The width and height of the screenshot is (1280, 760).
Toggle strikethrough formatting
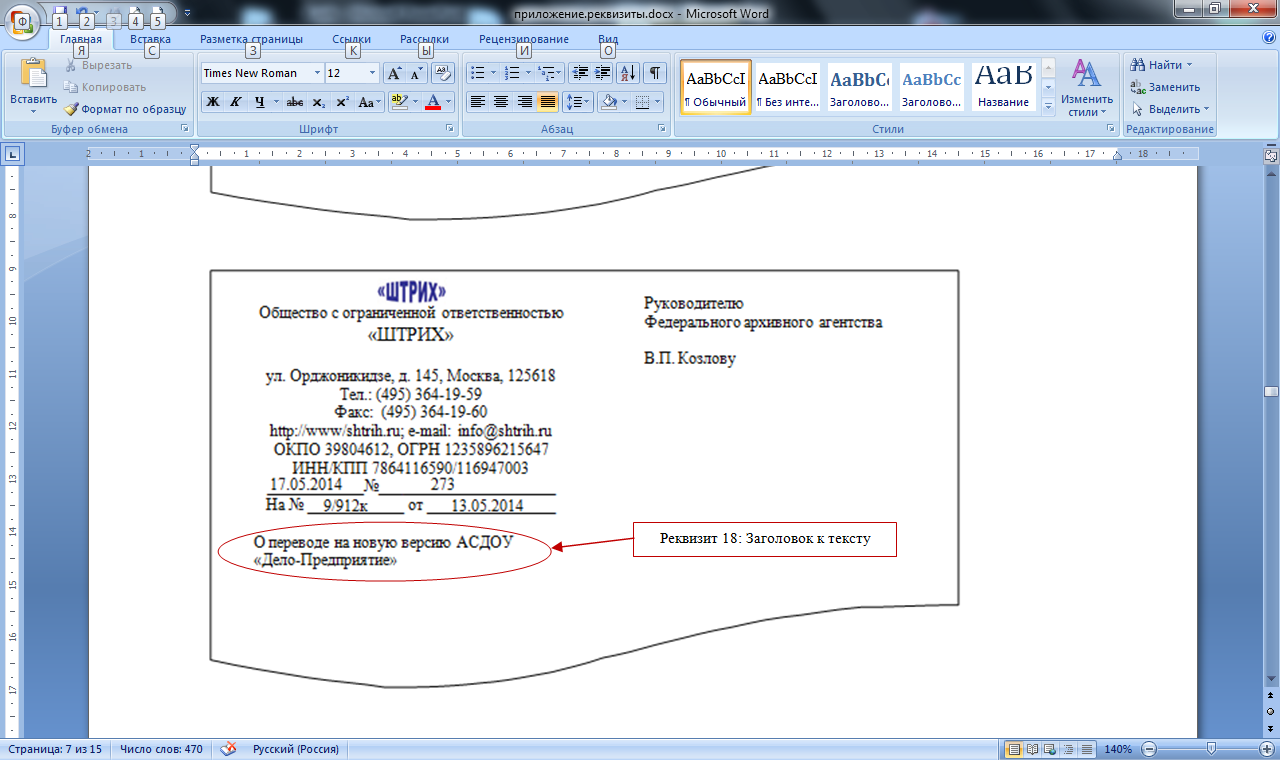pos(295,102)
